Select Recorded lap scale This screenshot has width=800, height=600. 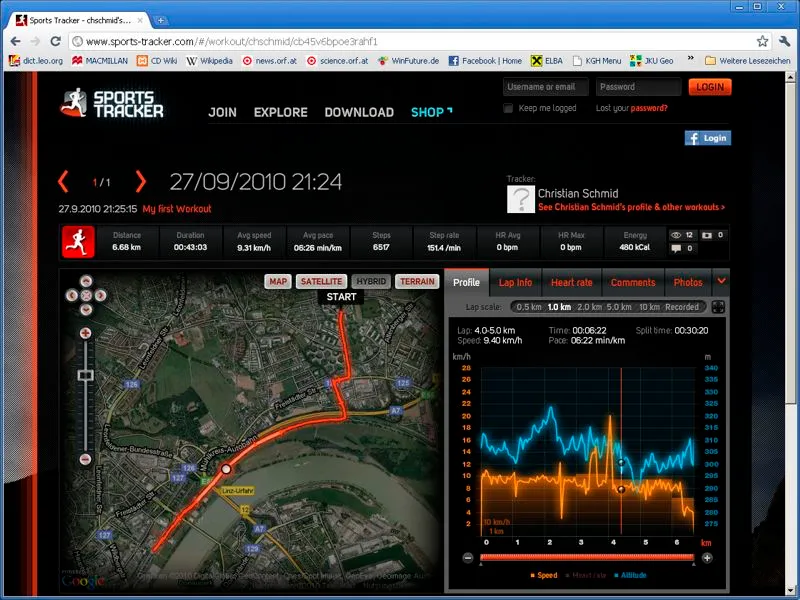[682, 307]
